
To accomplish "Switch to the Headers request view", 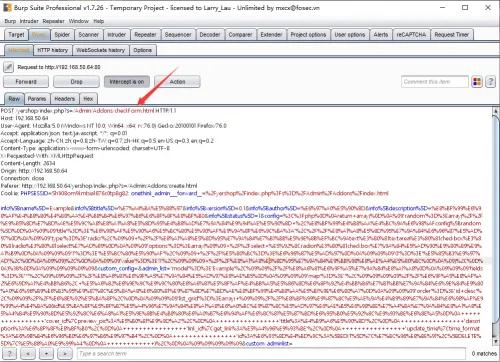I will (65, 99).
